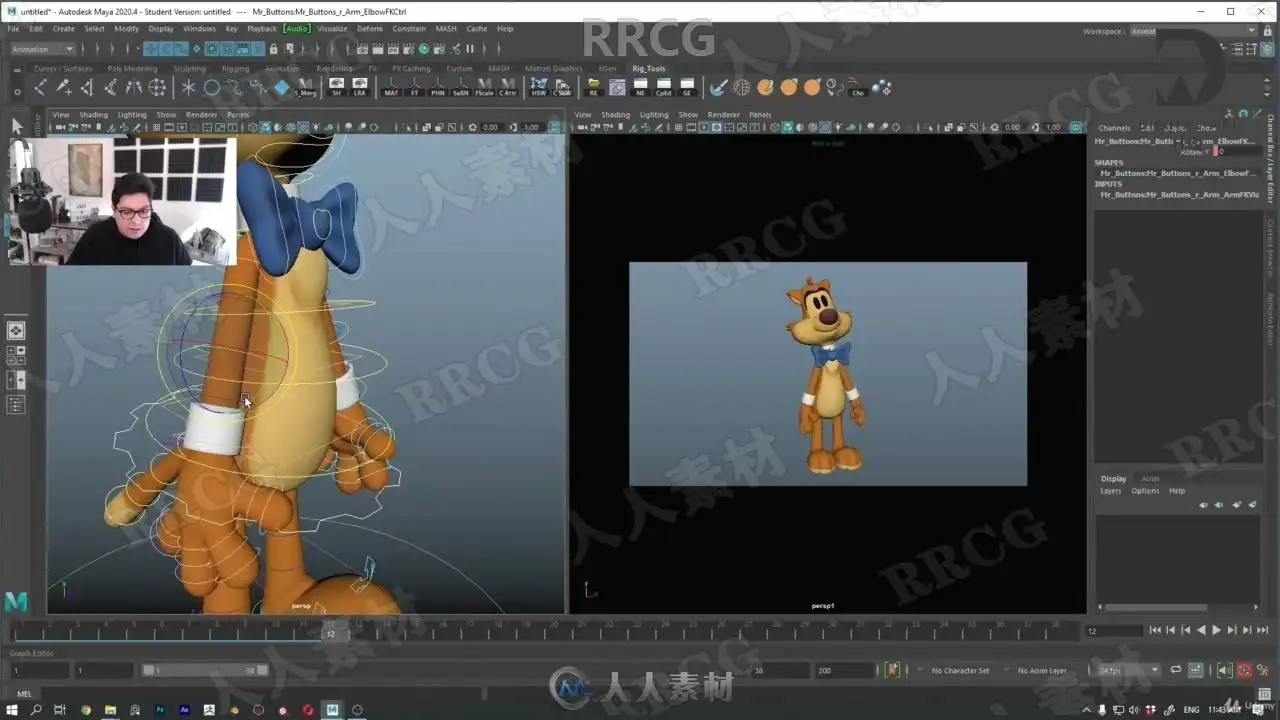This screenshot has height=720, width=1280.
Task: Click the HSW shelf icon
Action: point(539,87)
